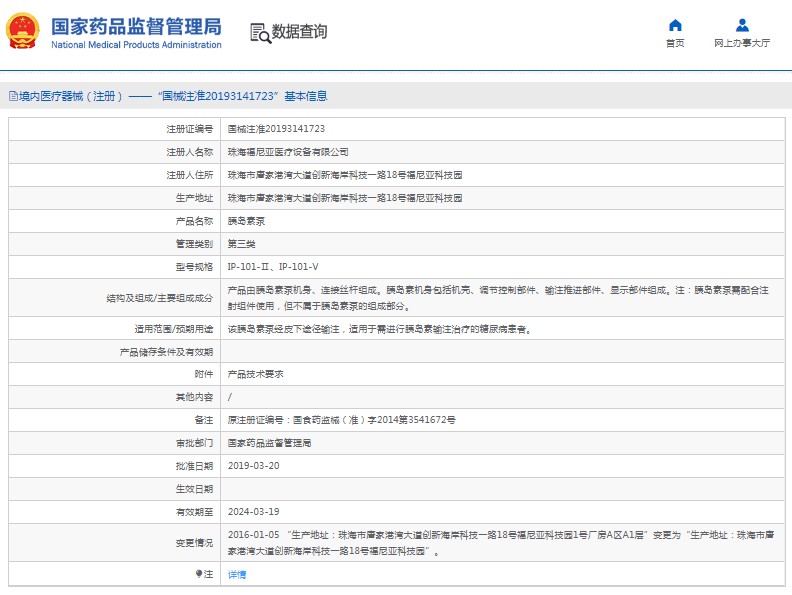Click the 变更情况 2016-01-05 change text
The height and width of the screenshot is (595, 792).
(501, 542)
